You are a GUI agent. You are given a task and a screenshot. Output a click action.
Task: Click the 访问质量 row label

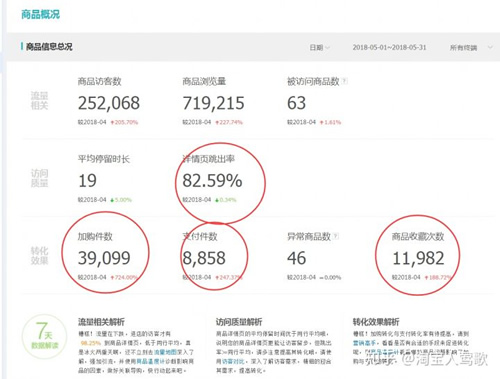click(x=39, y=178)
